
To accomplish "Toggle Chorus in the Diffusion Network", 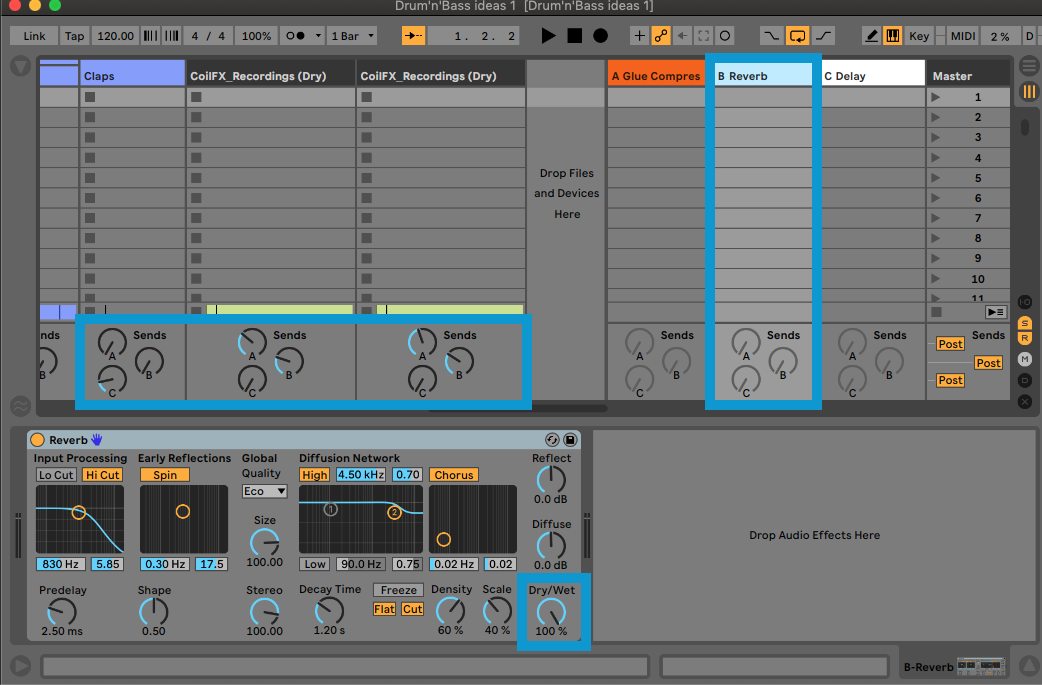I will [453, 475].
